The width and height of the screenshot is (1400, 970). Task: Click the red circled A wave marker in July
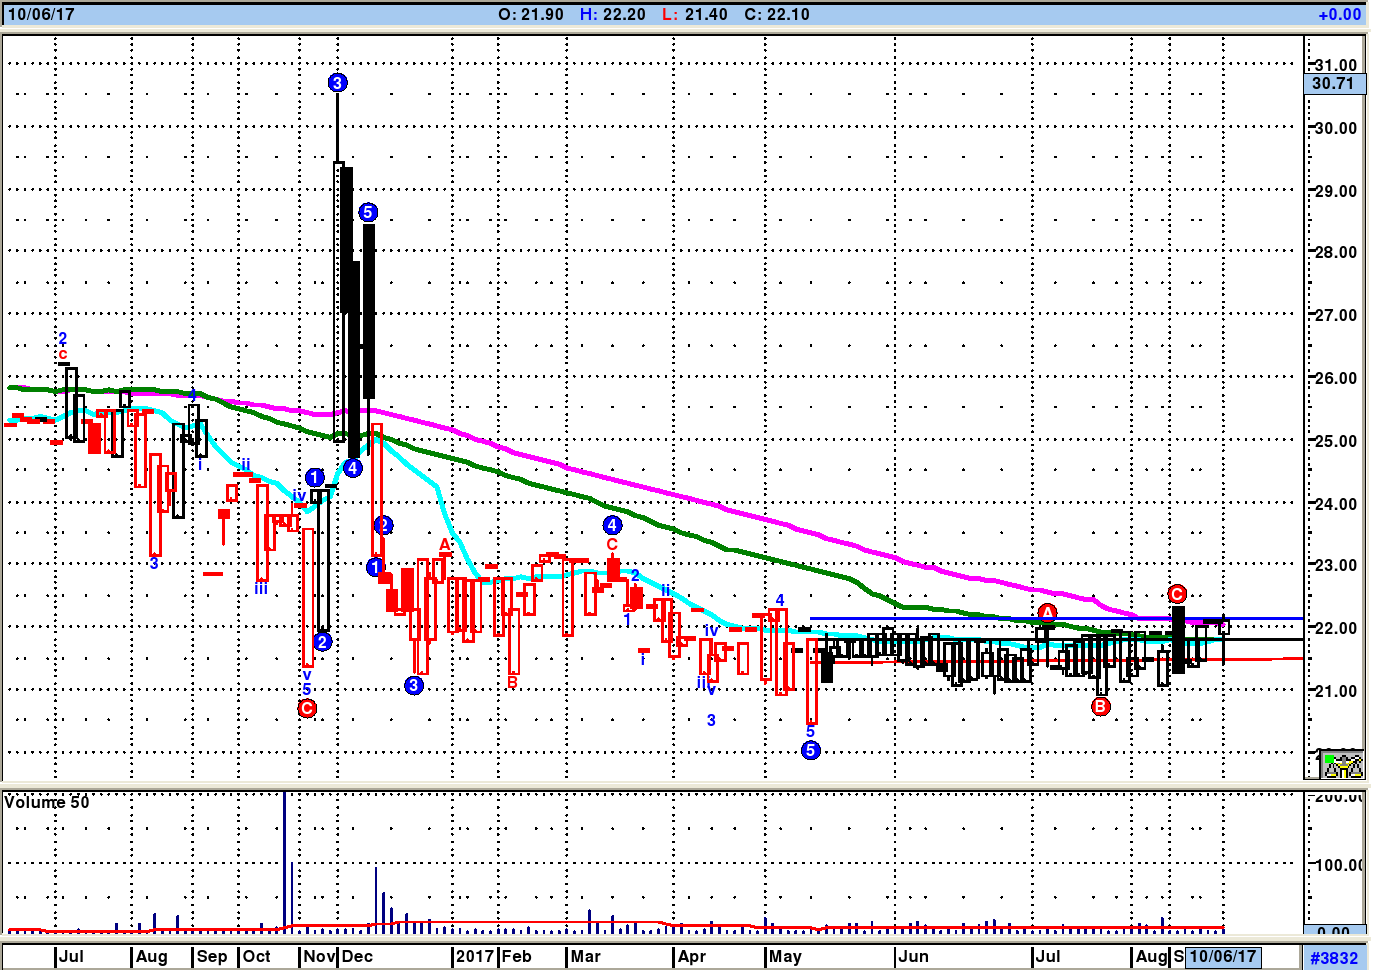tap(1047, 612)
